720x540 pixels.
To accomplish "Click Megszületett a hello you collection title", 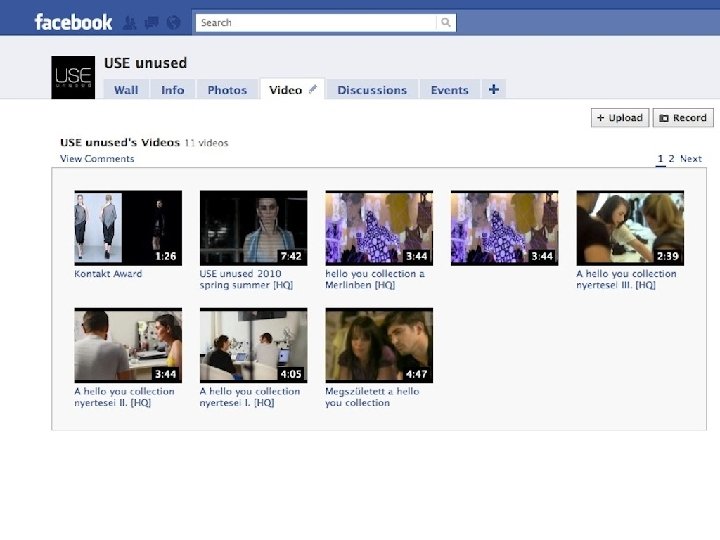I will [x=372, y=397].
